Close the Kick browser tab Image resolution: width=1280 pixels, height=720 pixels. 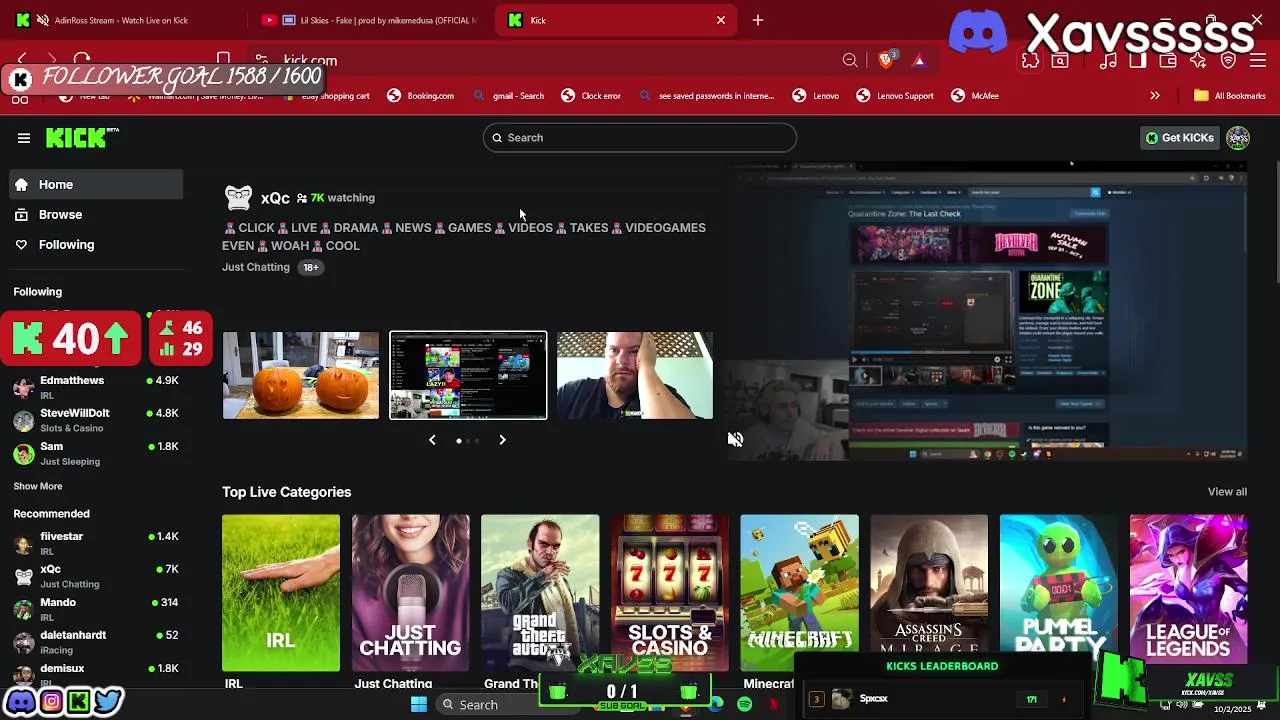click(721, 20)
